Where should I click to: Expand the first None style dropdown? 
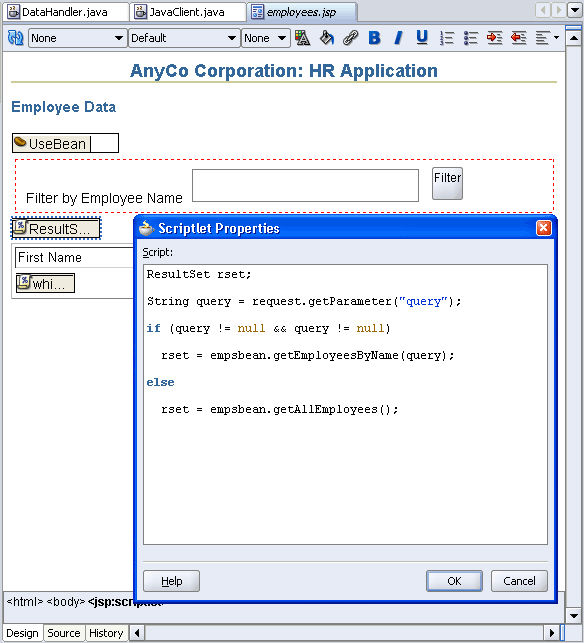[77, 38]
